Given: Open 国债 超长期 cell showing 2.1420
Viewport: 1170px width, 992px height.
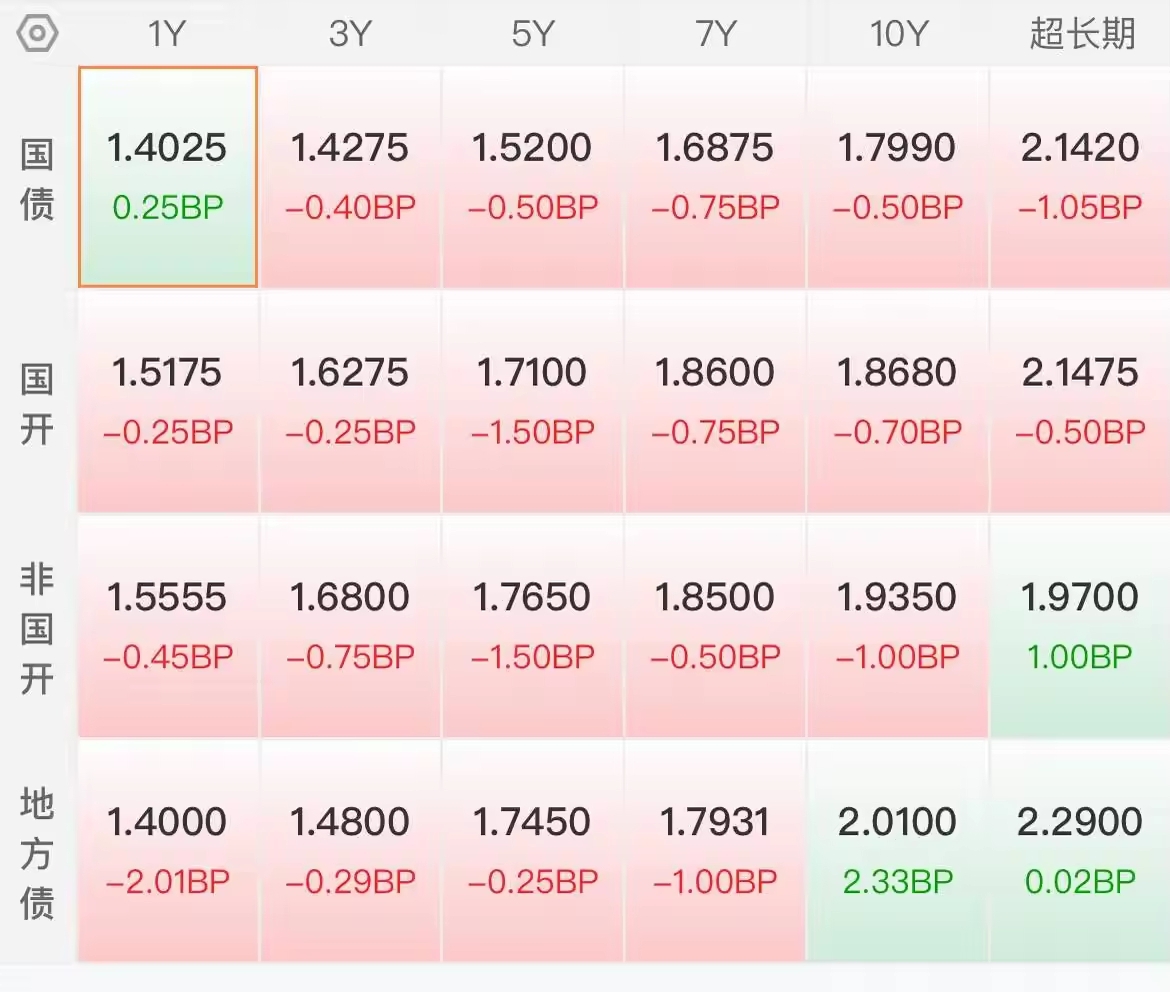Looking at the screenshot, I should pyautogui.click(x=1080, y=177).
